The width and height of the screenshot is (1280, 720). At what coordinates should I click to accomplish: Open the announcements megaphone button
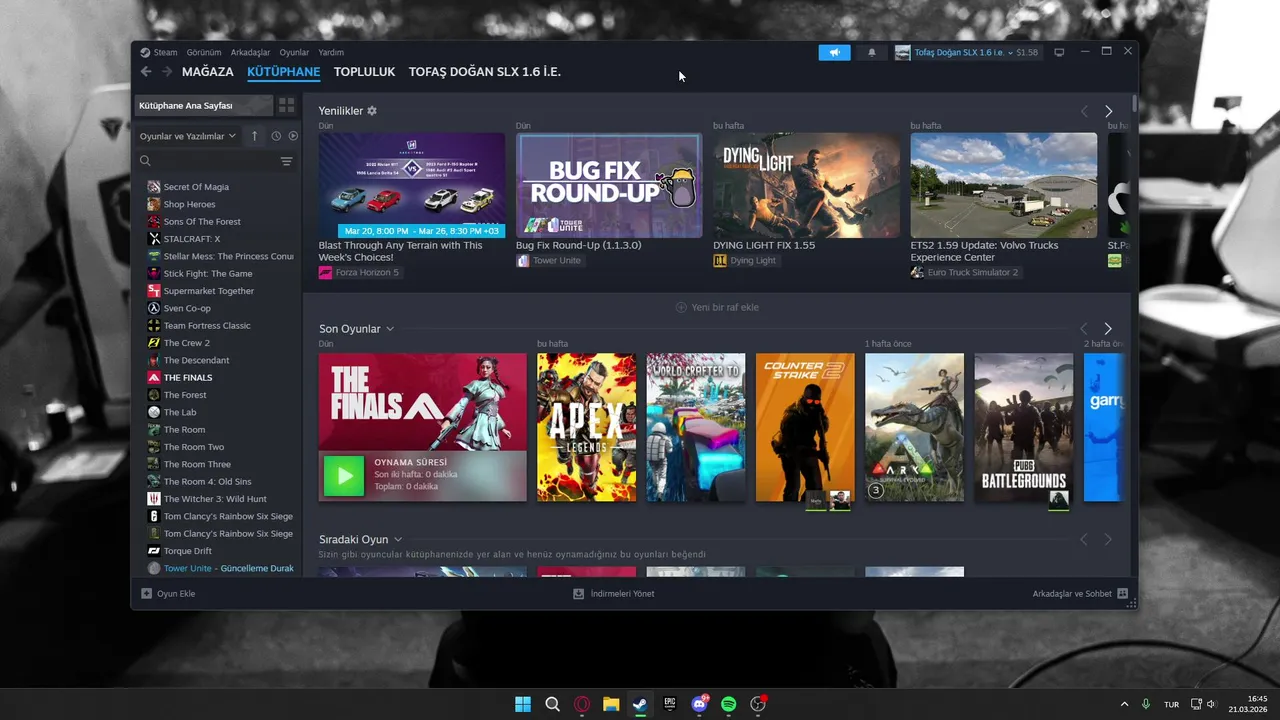coord(834,53)
